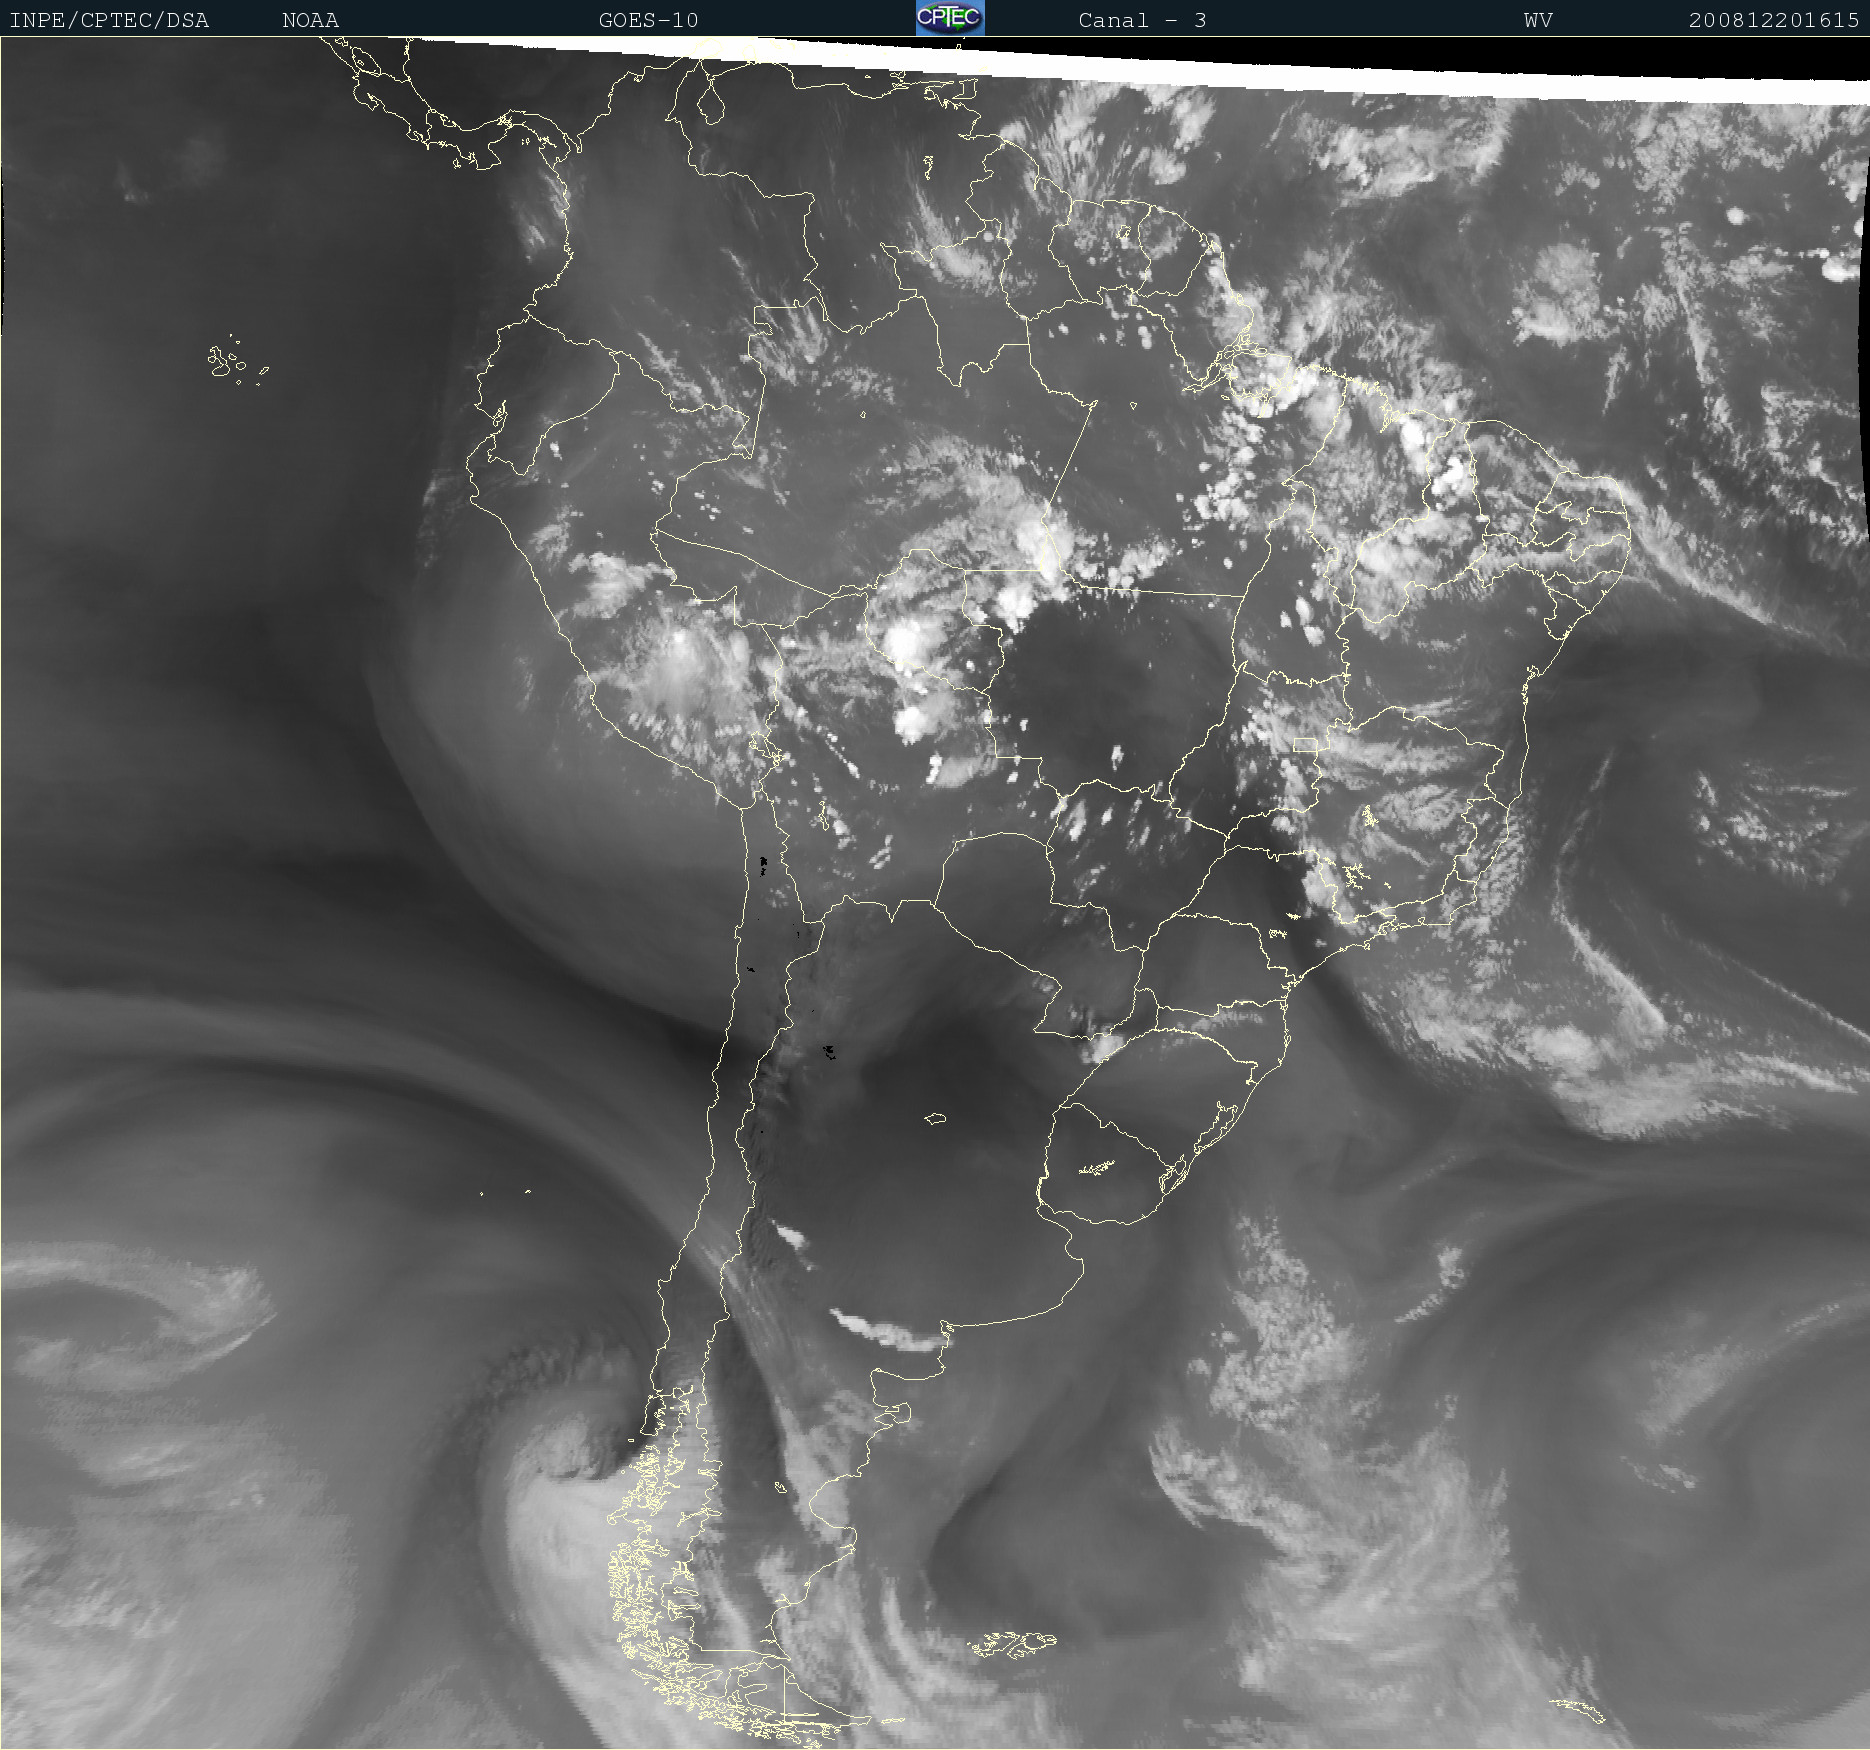
Task: Click the GOES-10 satellite label
Action: [x=648, y=20]
